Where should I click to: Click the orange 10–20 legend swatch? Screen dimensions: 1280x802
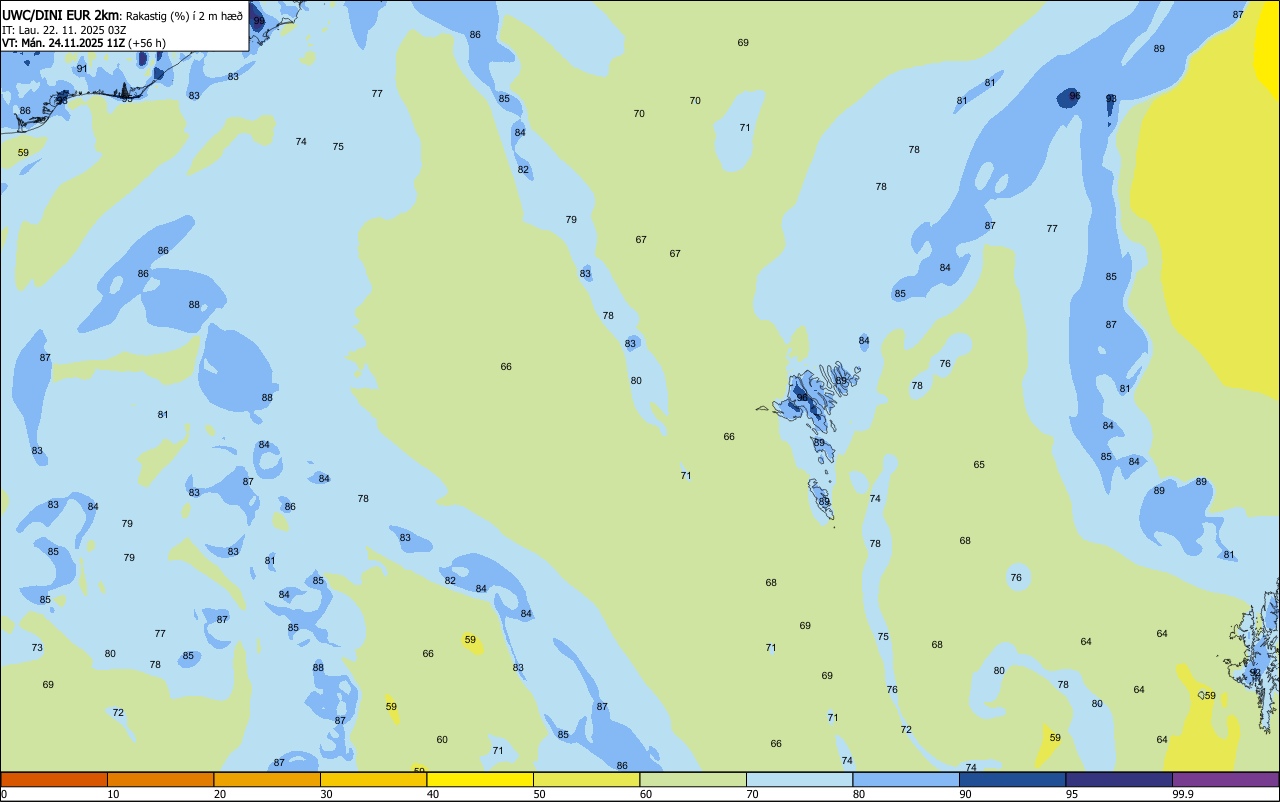coord(160,779)
